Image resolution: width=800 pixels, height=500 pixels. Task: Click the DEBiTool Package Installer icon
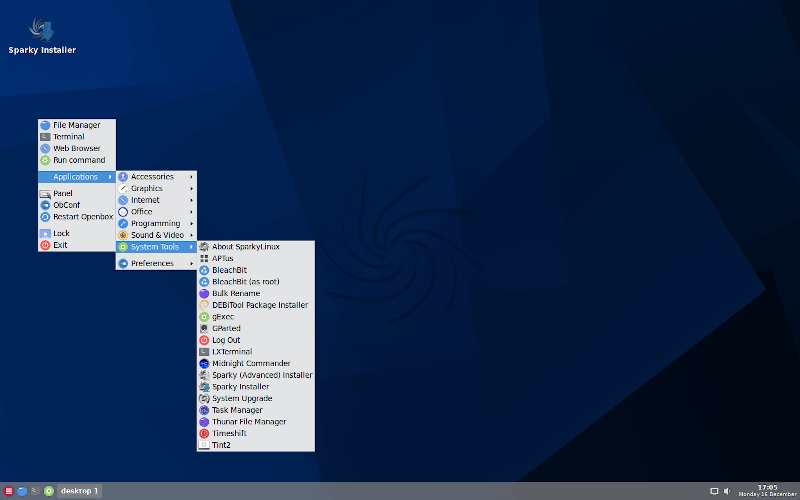click(204, 305)
